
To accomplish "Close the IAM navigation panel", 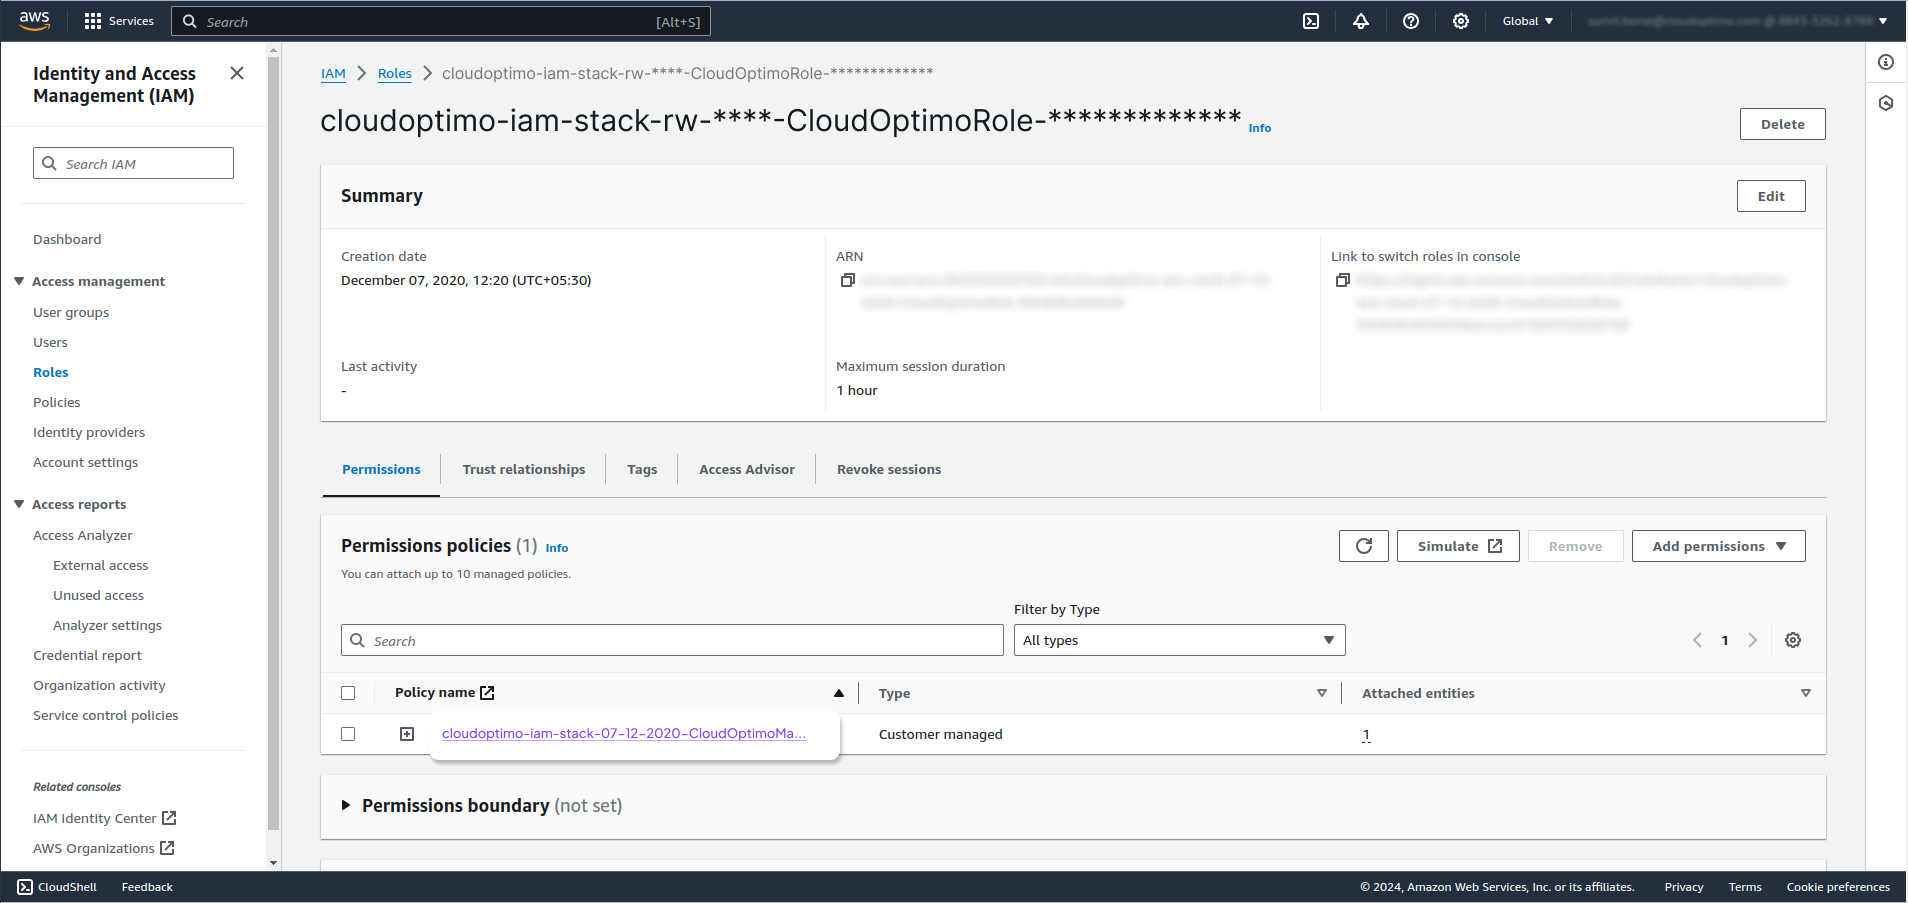I will point(237,73).
